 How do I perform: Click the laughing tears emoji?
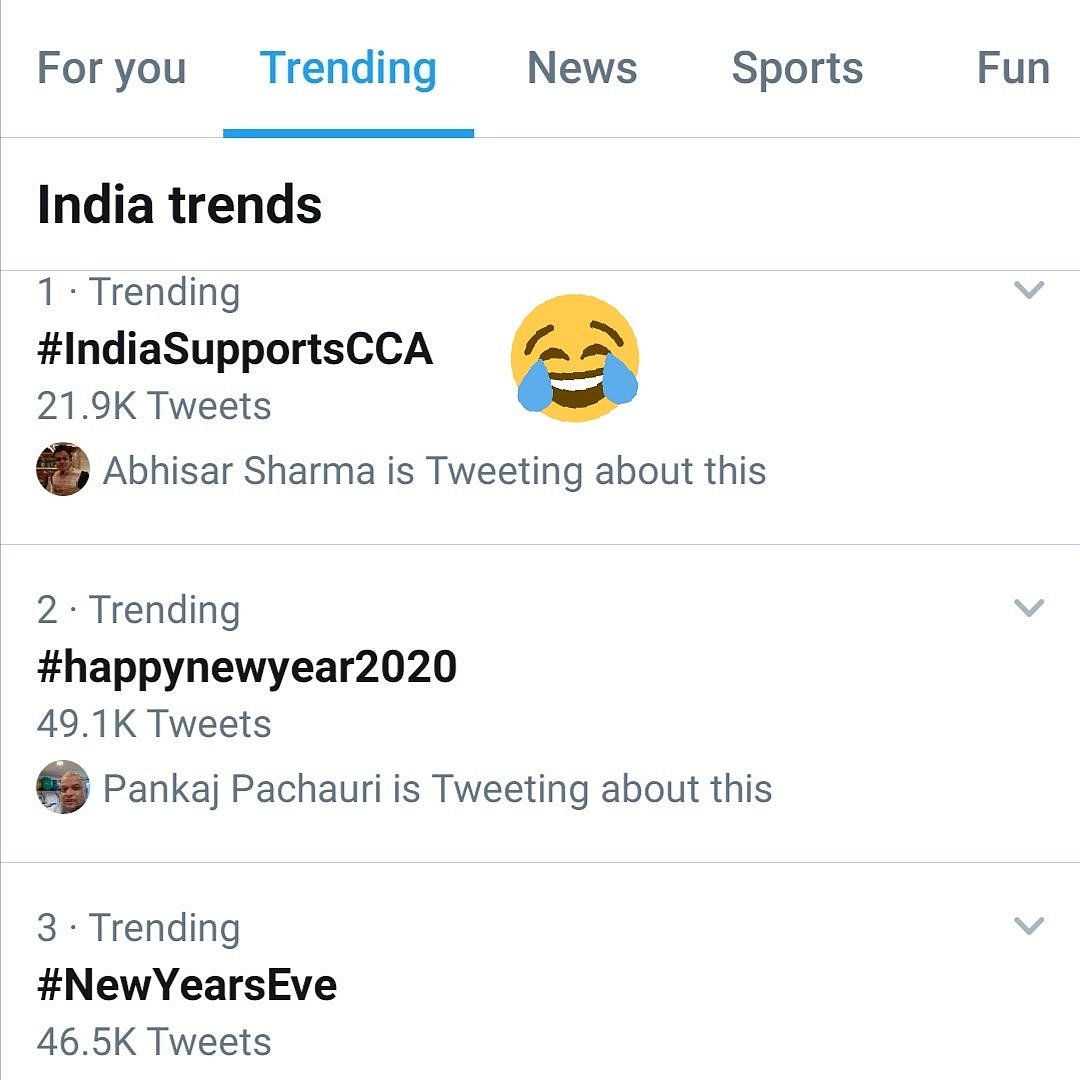[575, 357]
